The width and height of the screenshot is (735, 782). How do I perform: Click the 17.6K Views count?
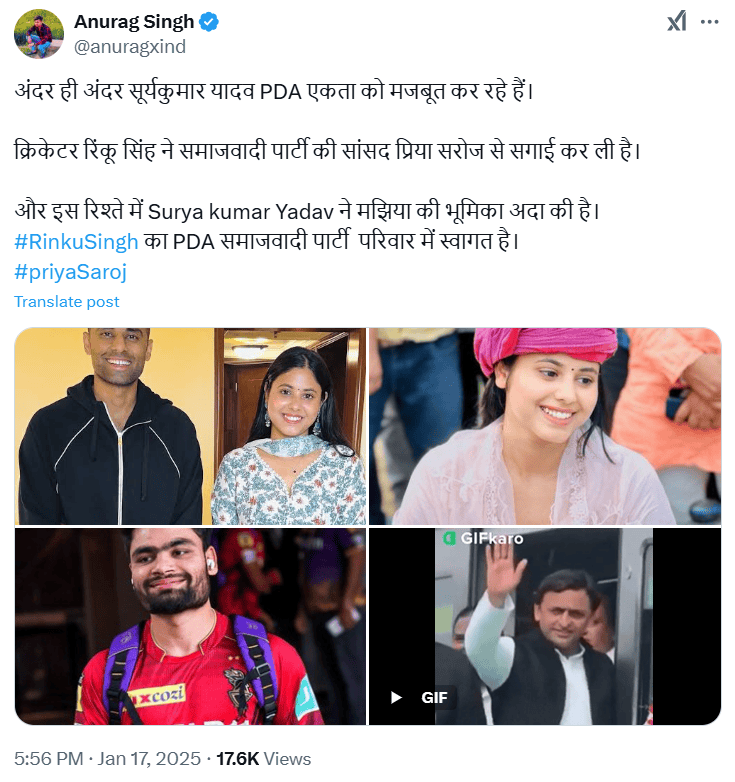[263, 759]
